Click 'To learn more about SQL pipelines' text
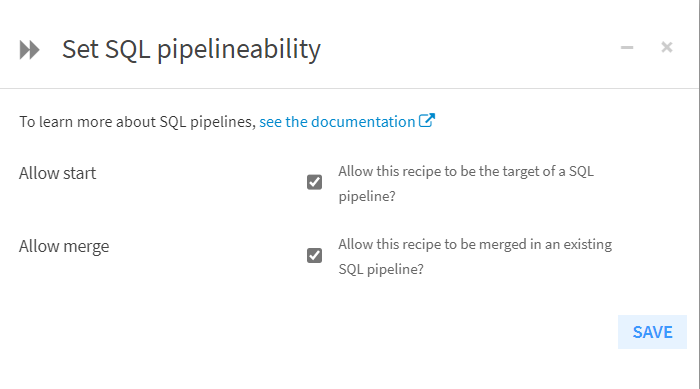The image size is (700, 389). tap(137, 122)
